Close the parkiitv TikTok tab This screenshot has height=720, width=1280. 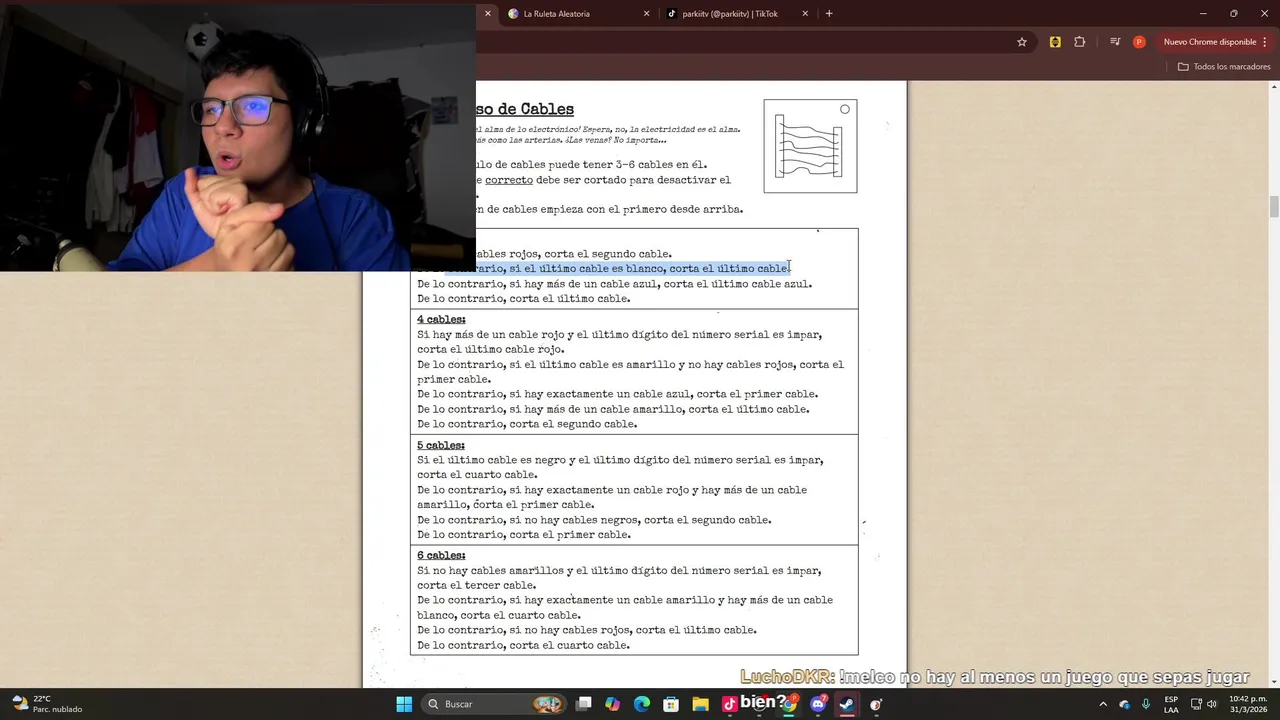point(805,14)
